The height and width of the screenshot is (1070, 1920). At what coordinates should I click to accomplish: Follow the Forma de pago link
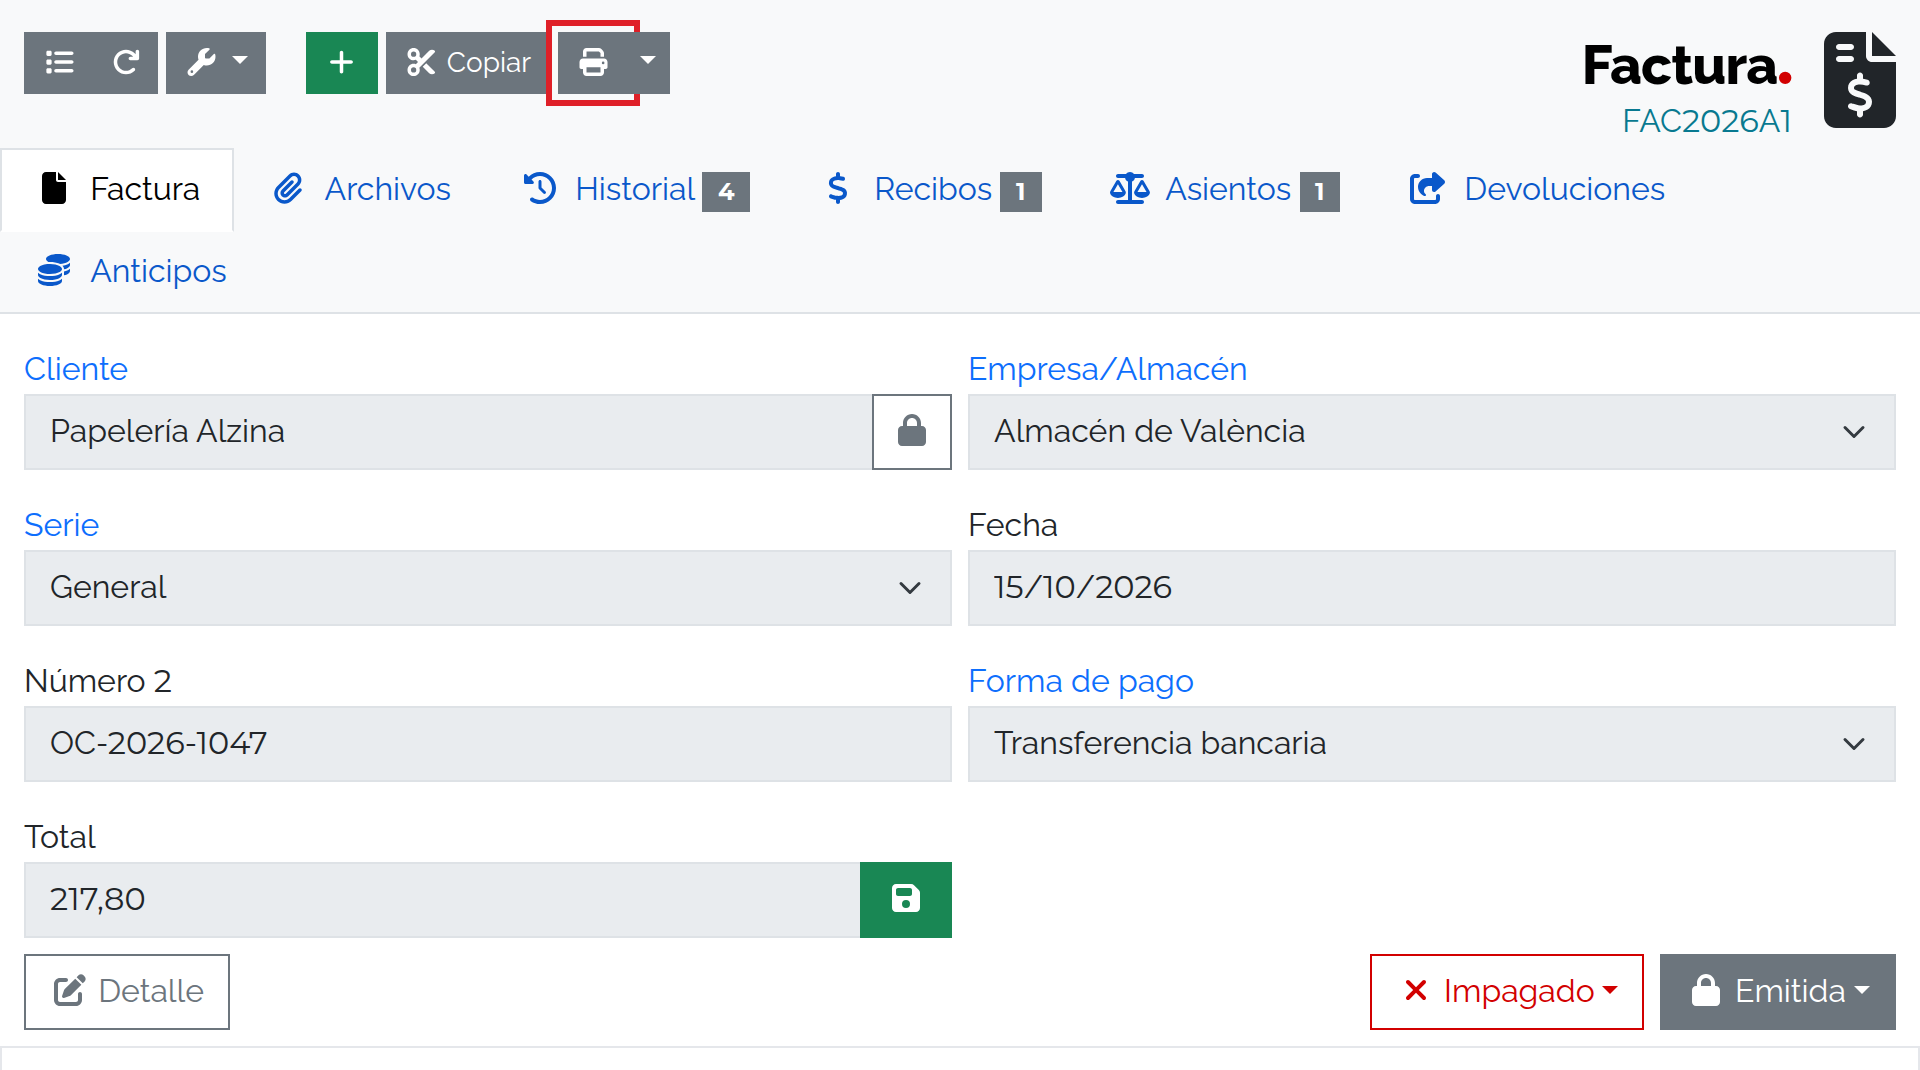[x=1081, y=681]
